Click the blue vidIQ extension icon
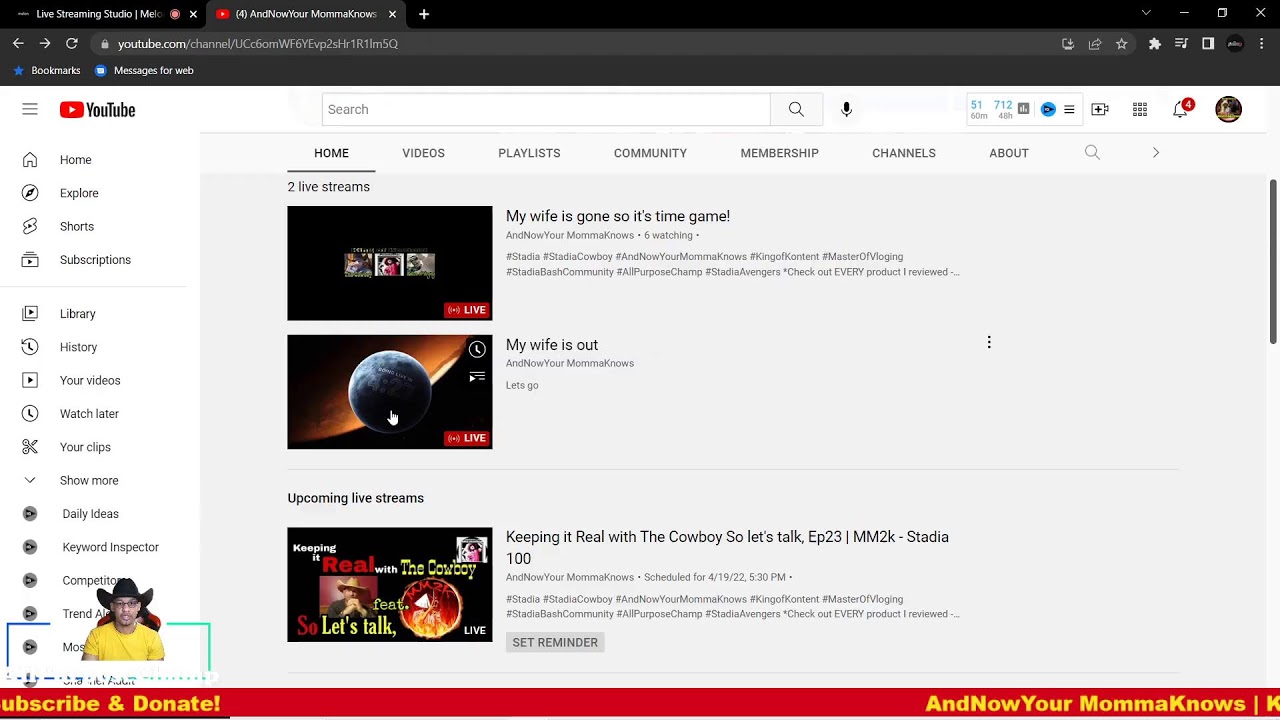 [1048, 109]
